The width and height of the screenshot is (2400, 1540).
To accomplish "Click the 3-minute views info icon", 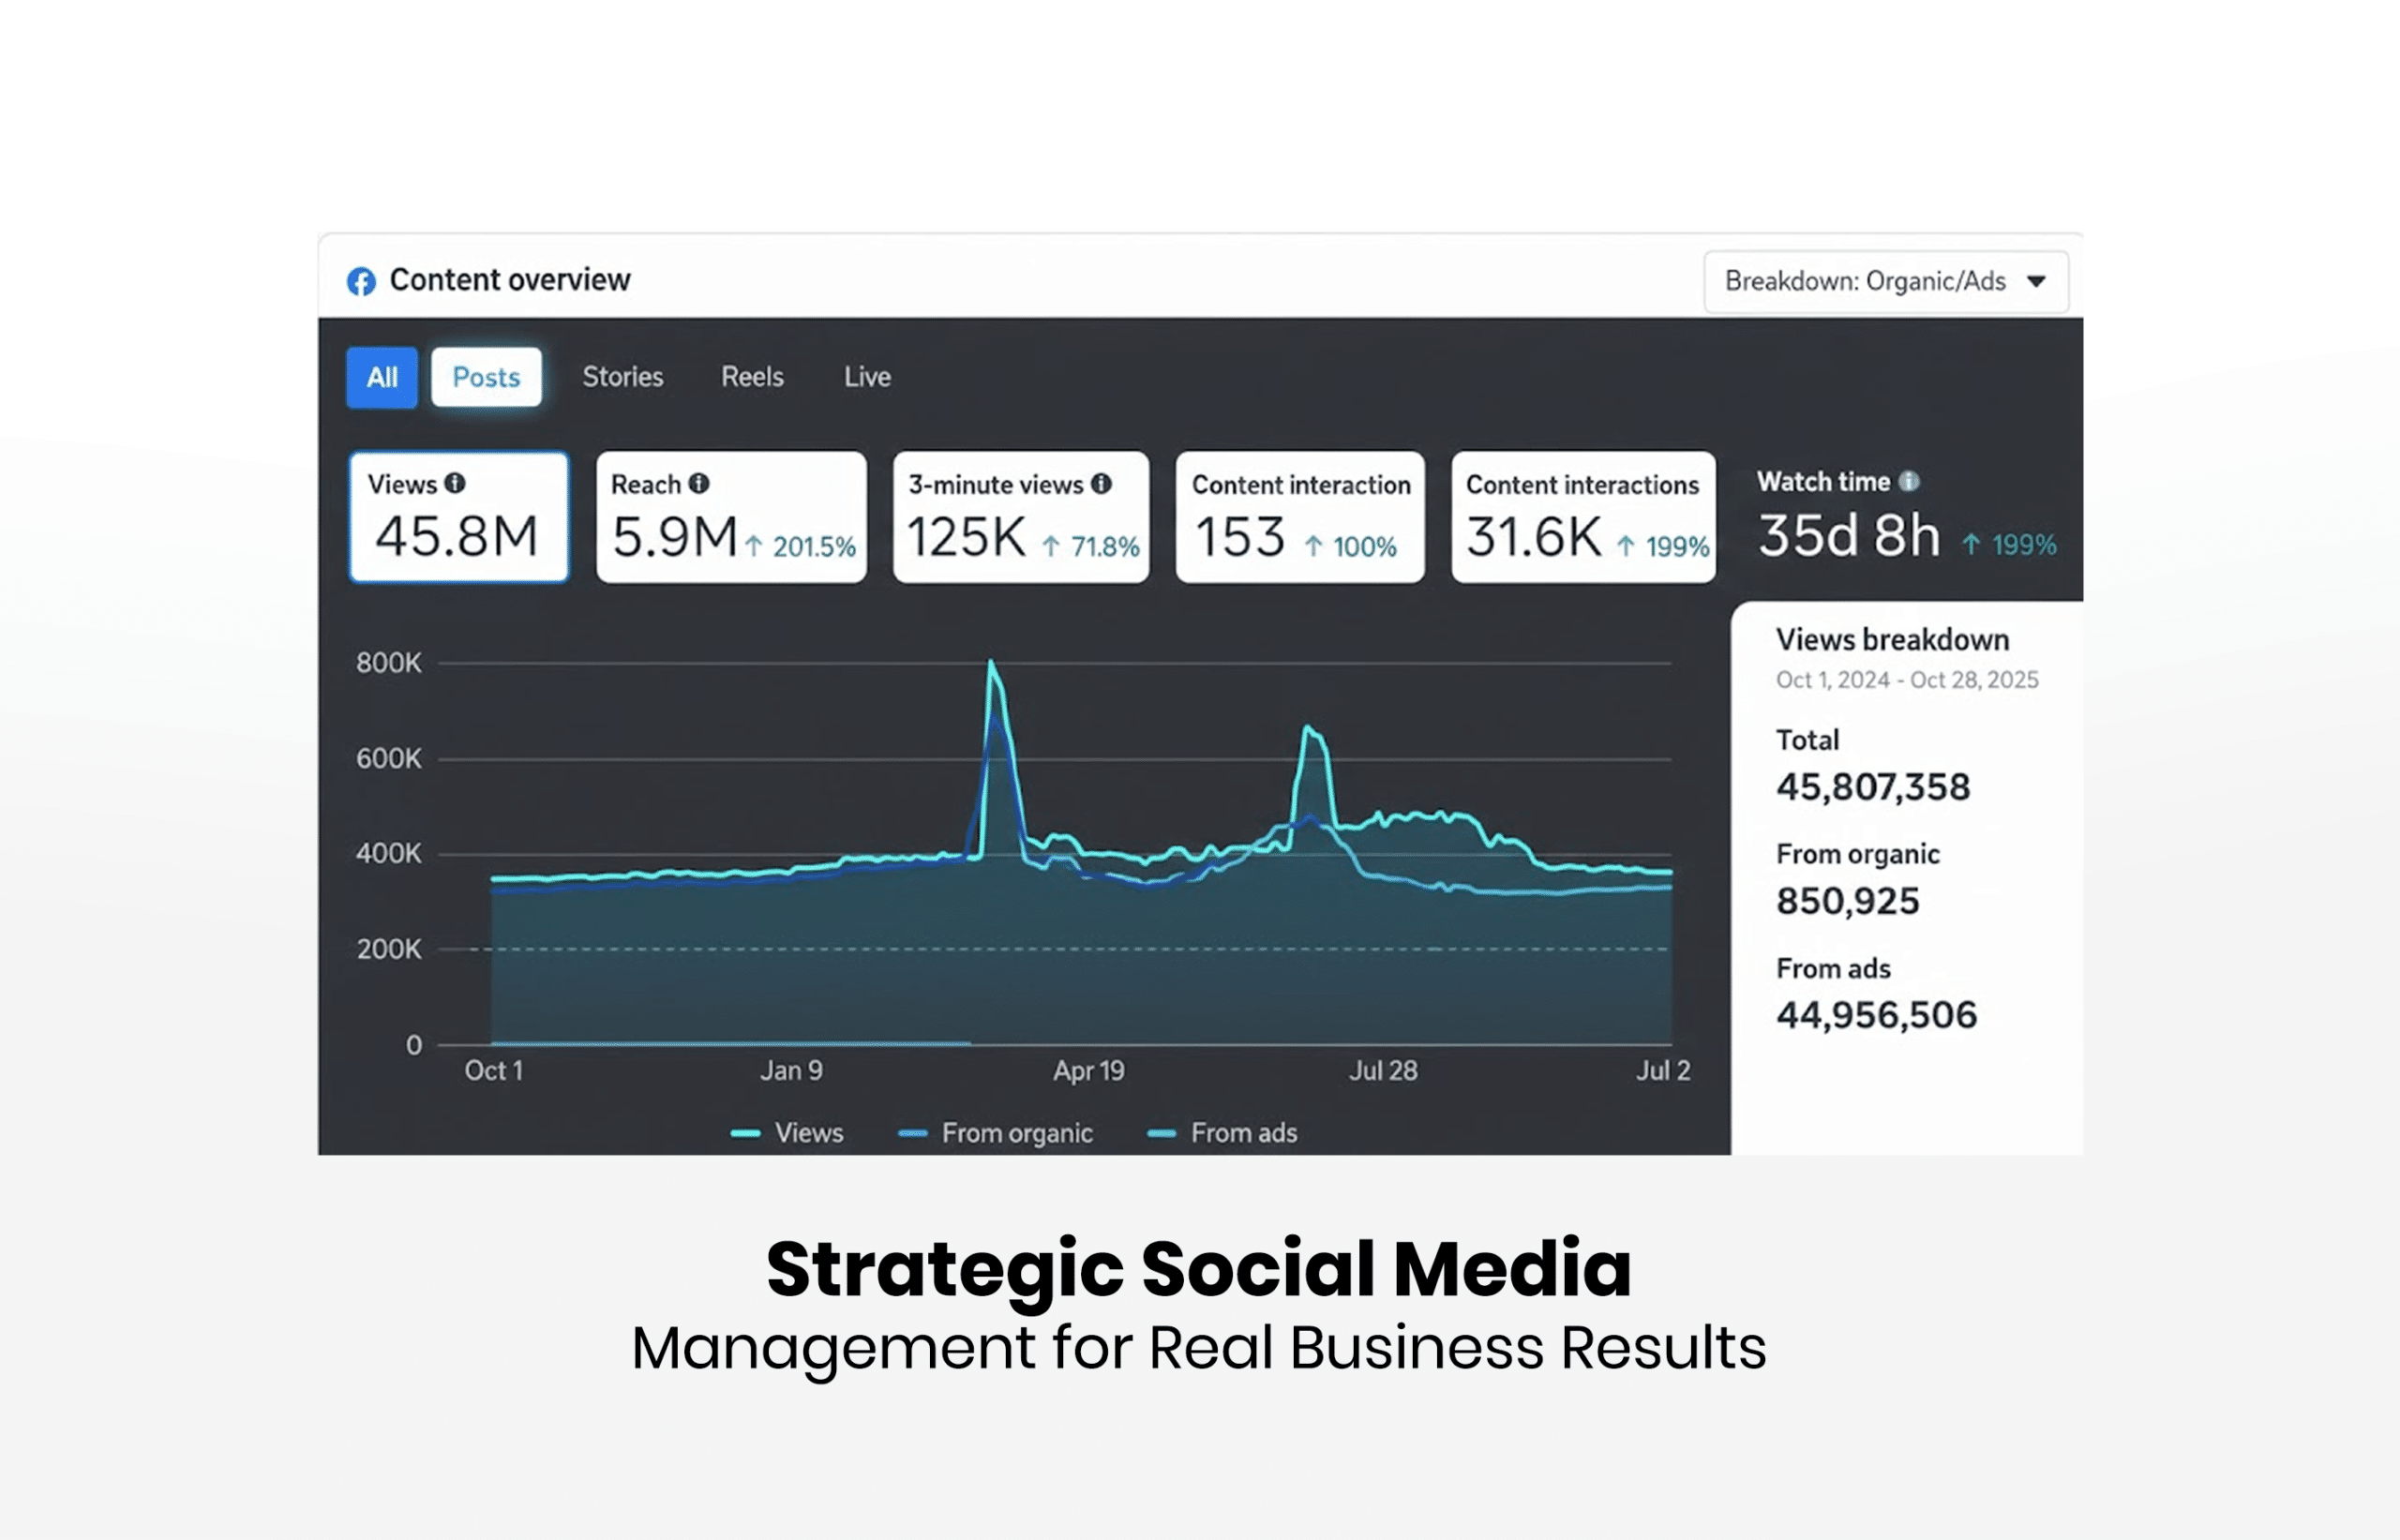I will click(x=1101, y=484).
